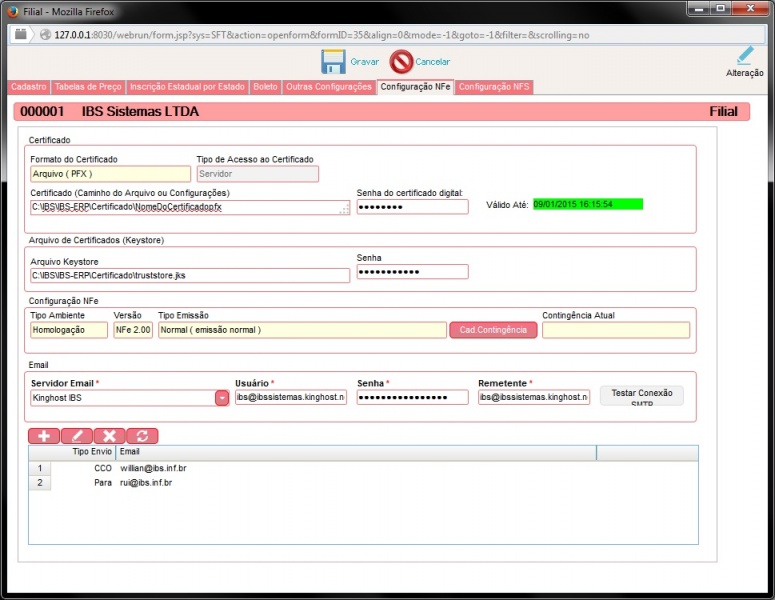775x600 pixels.
Task: Click the Keystore Senha password field
Action: point(413,272)
